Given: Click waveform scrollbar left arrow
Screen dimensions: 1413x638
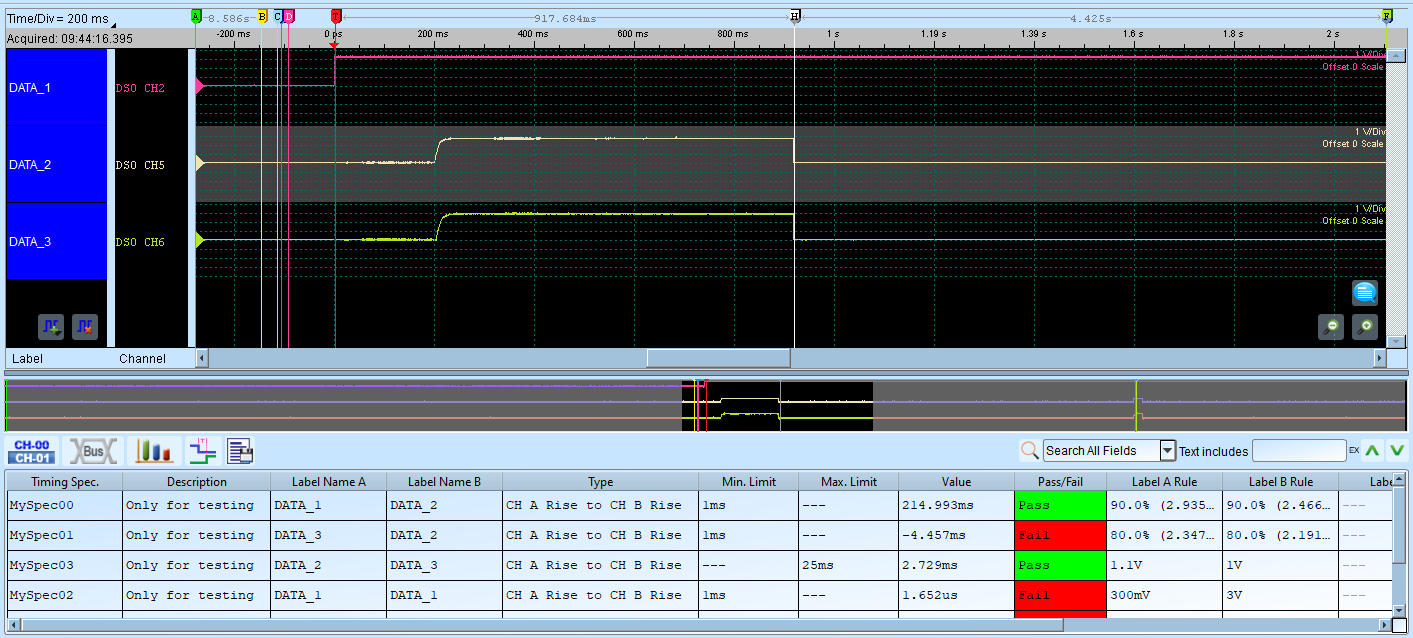Looking at the screenshot, I should 201,358.
